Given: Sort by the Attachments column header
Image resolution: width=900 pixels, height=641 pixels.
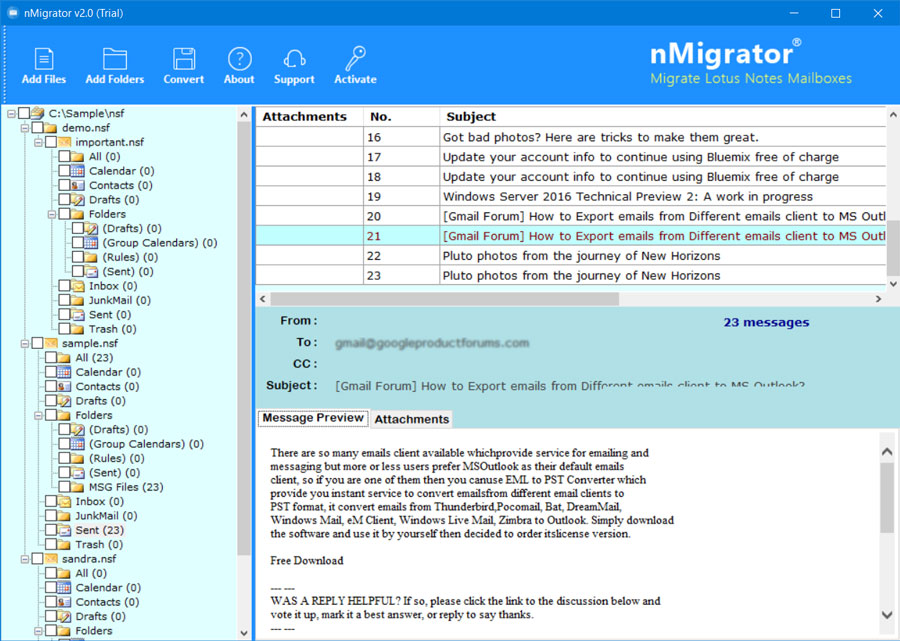Looking at the screenshot, I should click(x=309, y=116).
